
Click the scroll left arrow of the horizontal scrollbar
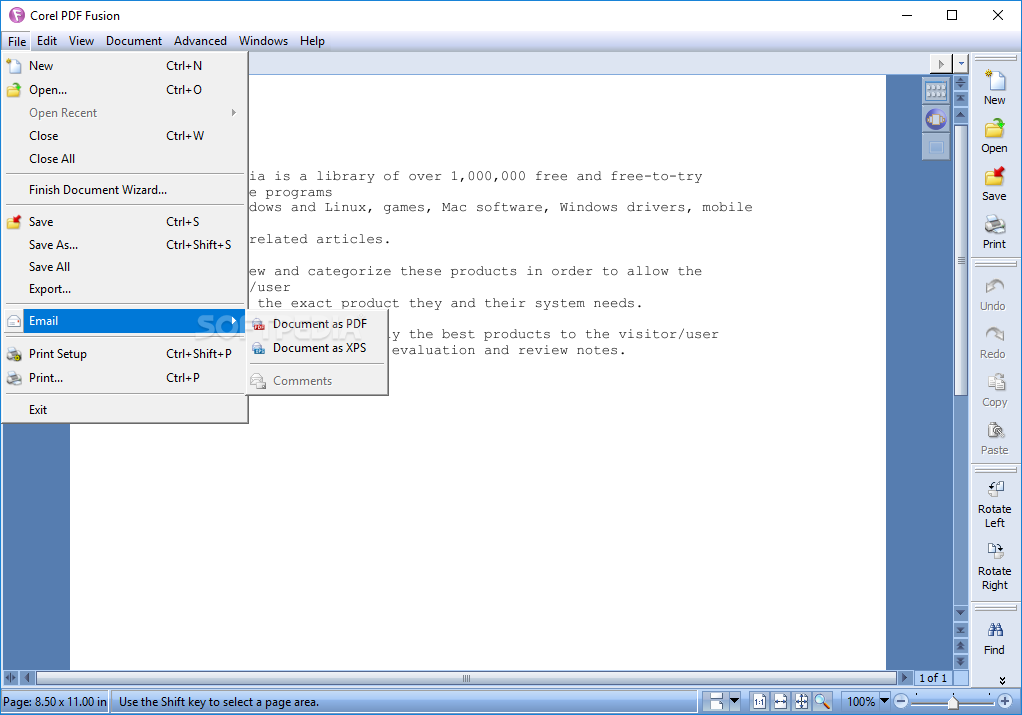[x=27, y=678]
